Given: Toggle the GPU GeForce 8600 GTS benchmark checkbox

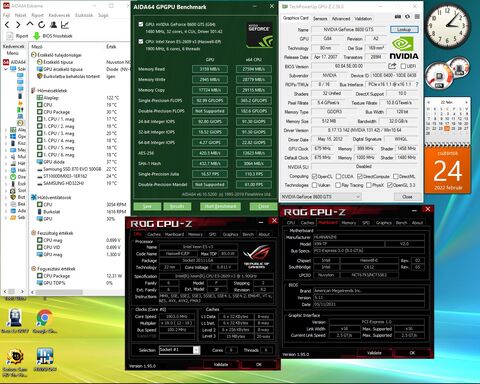Looking at the screenshot, I should click(x=141, y=24).
